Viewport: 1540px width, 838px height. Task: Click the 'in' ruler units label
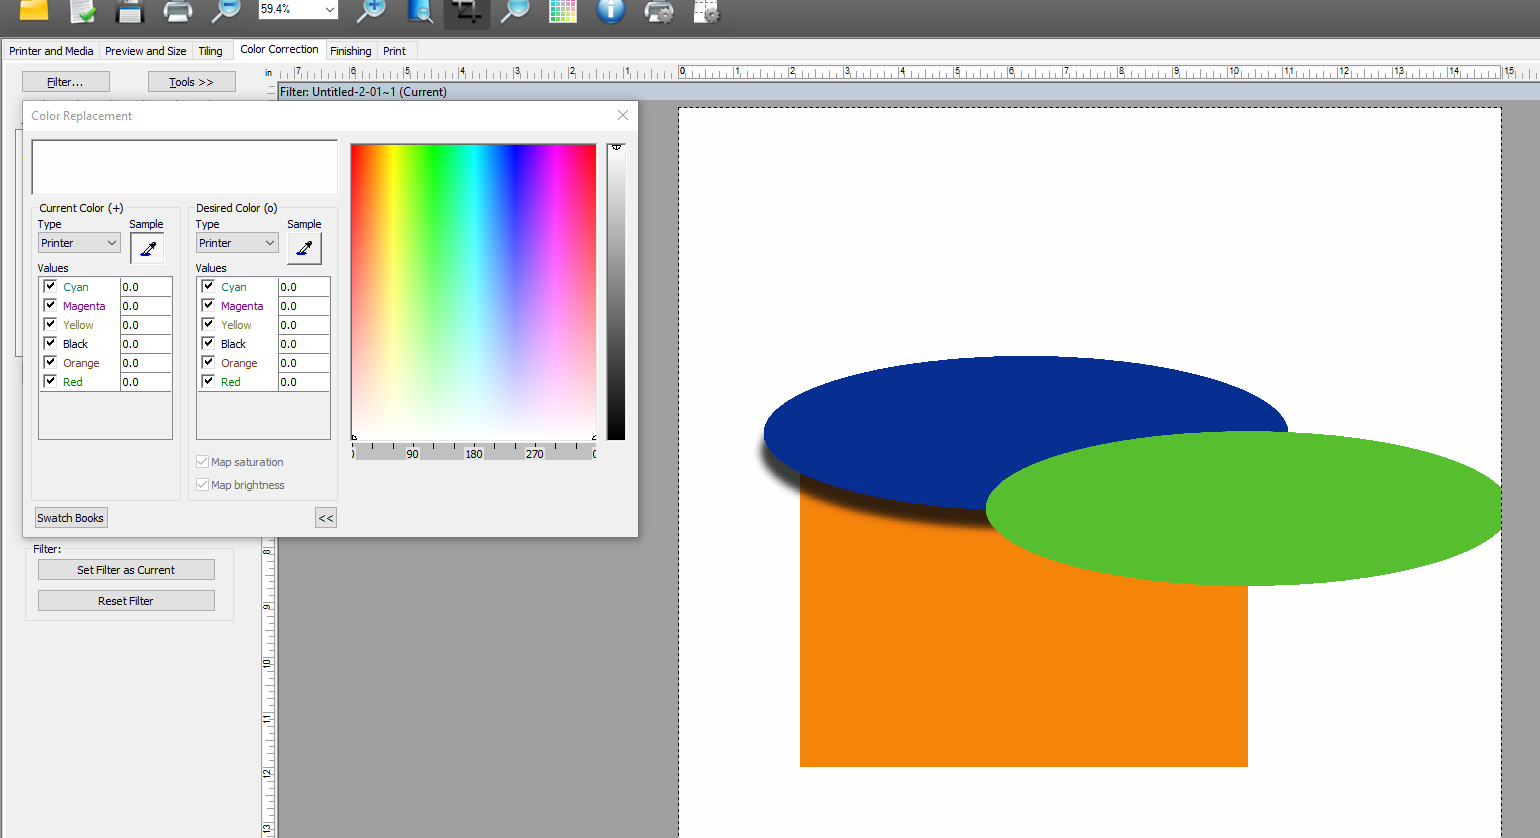coord(268,72)
